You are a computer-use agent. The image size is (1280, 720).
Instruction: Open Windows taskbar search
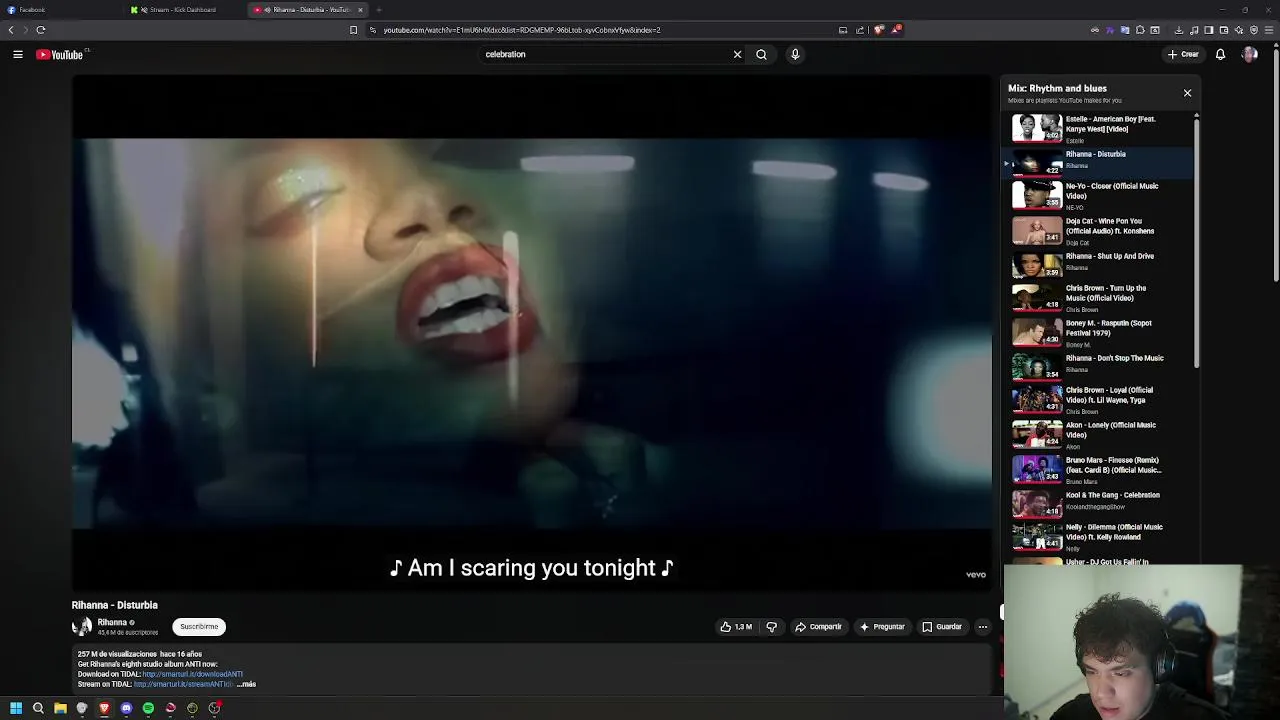(x=38, y=708)
